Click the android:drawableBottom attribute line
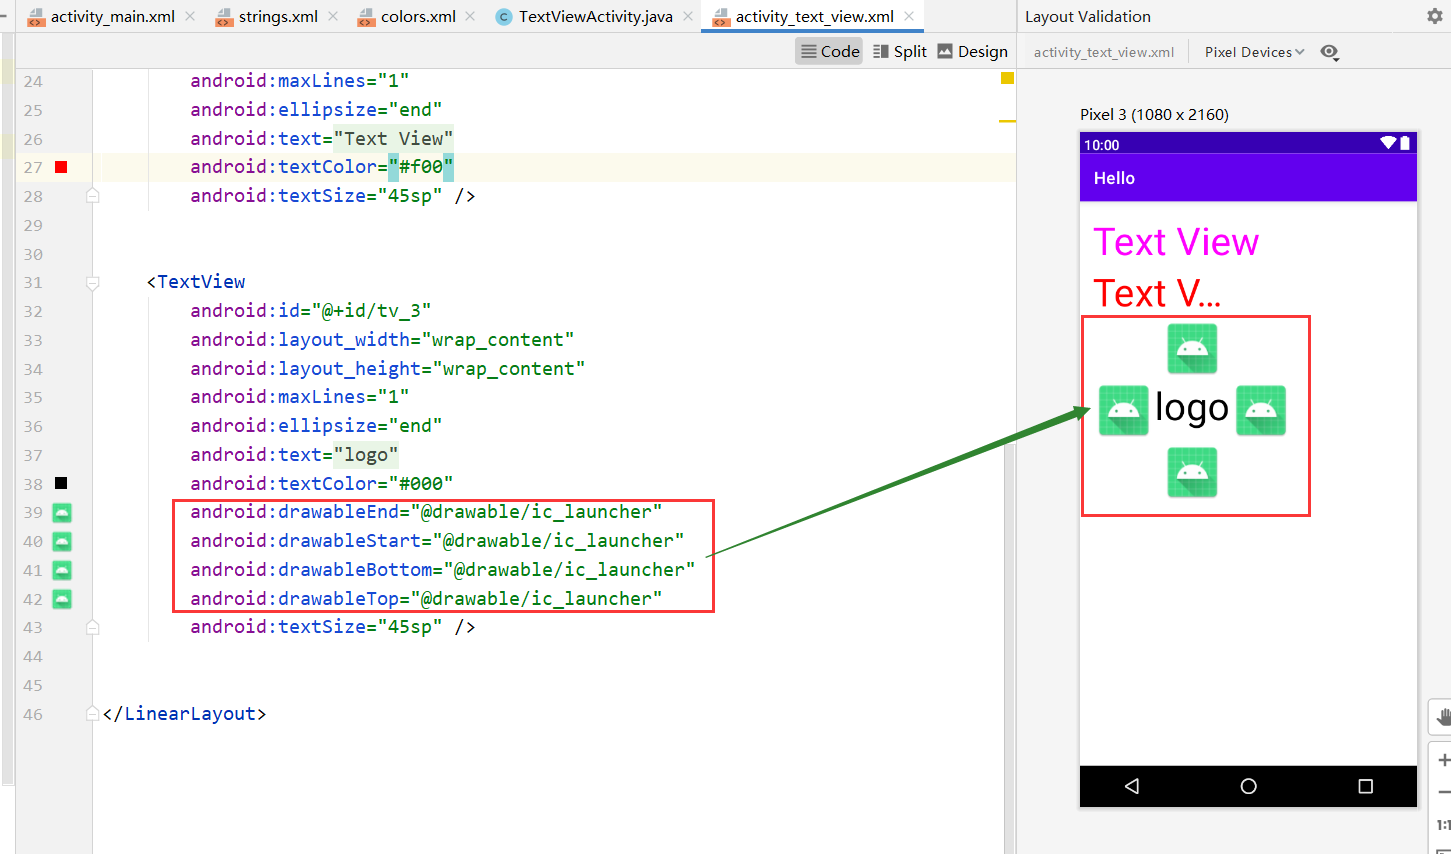Viewport: 1451px width, 854px height. (x=442, y=570)
